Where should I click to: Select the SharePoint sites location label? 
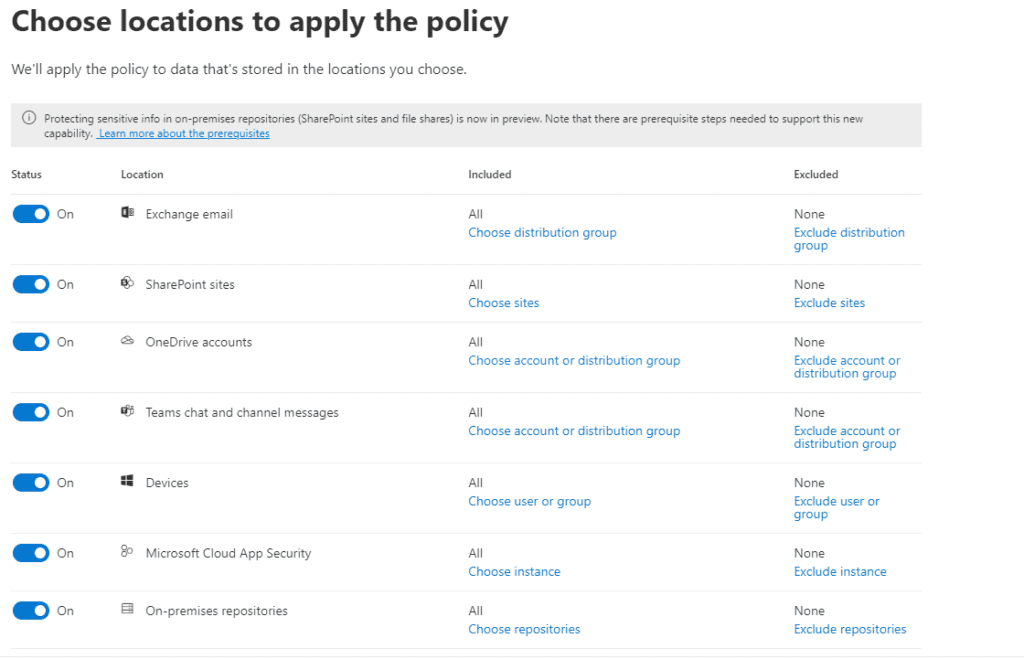(x=189, y=285)
